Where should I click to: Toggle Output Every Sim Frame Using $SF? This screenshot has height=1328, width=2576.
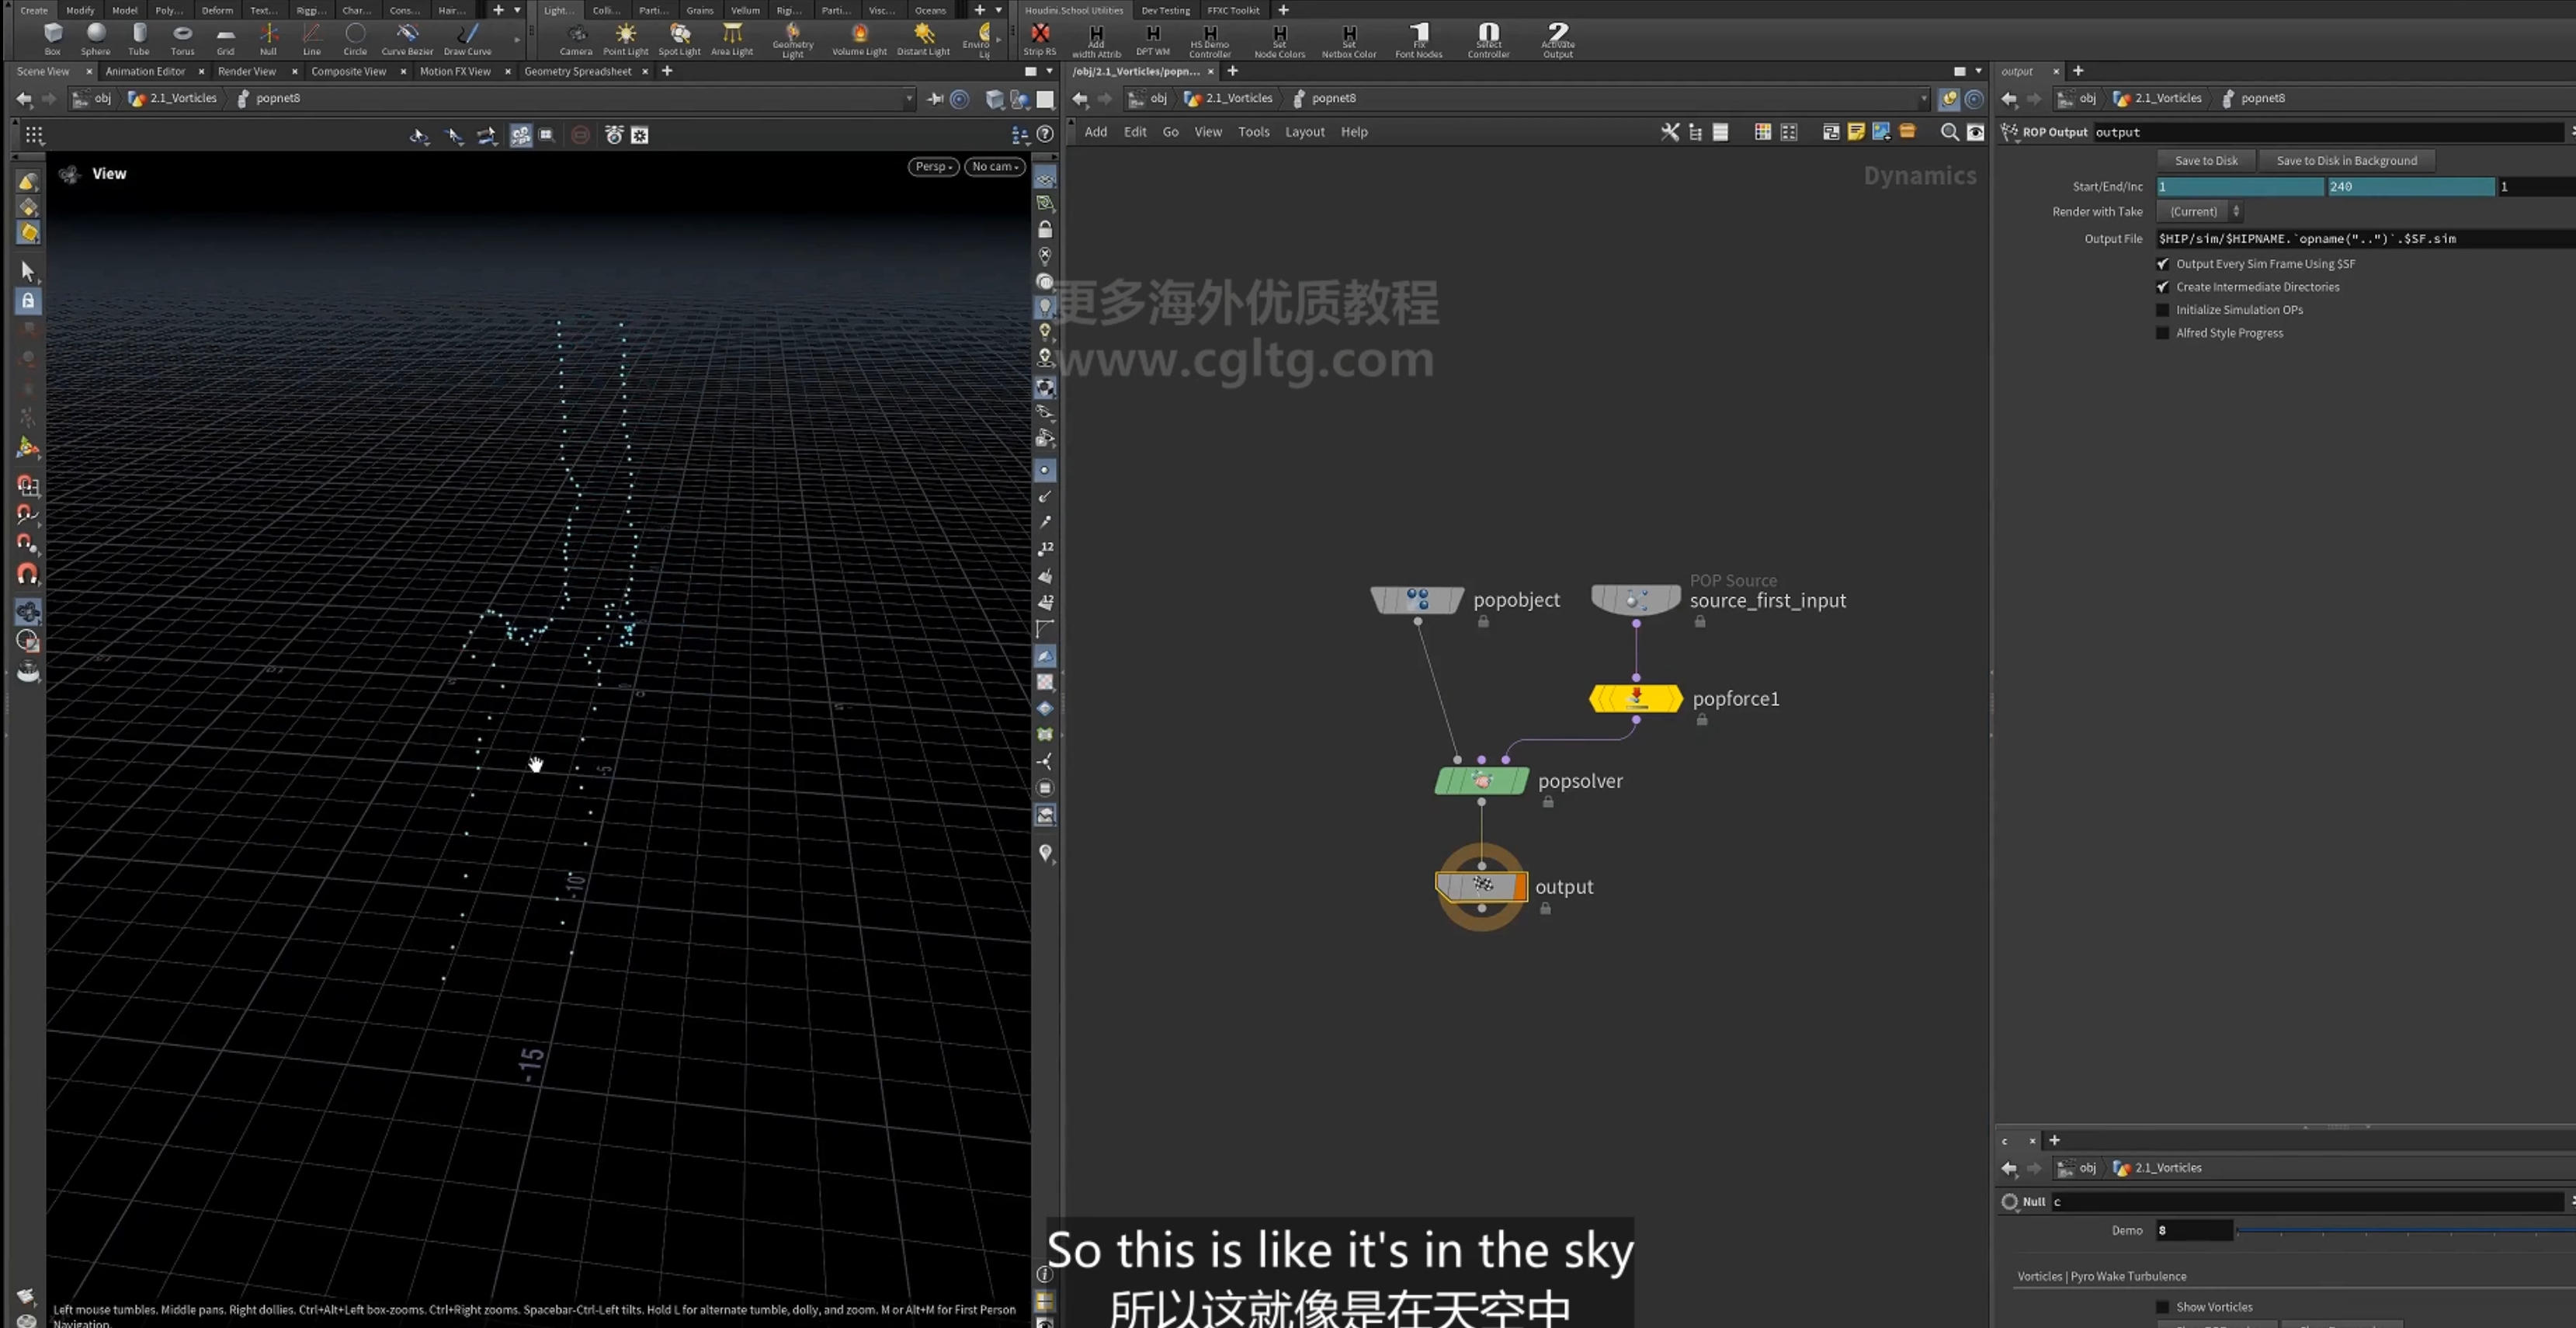(x=2163, y=264)
